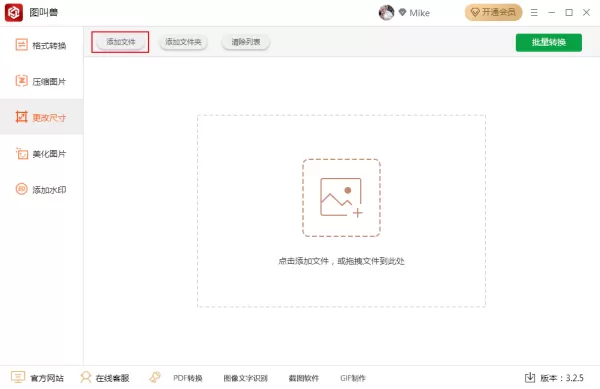
Task: Click the user avatar picture
Action: tap(386, 13)
